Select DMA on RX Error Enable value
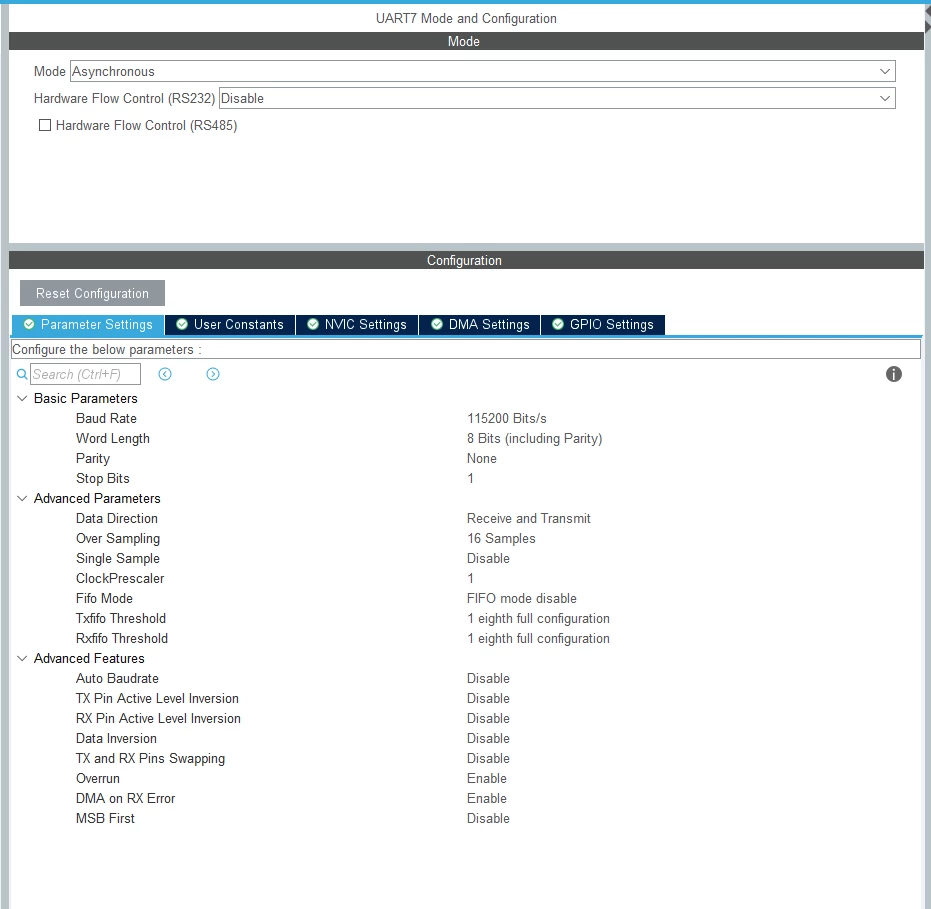This screenshot has height=909, width=931. 487,799
